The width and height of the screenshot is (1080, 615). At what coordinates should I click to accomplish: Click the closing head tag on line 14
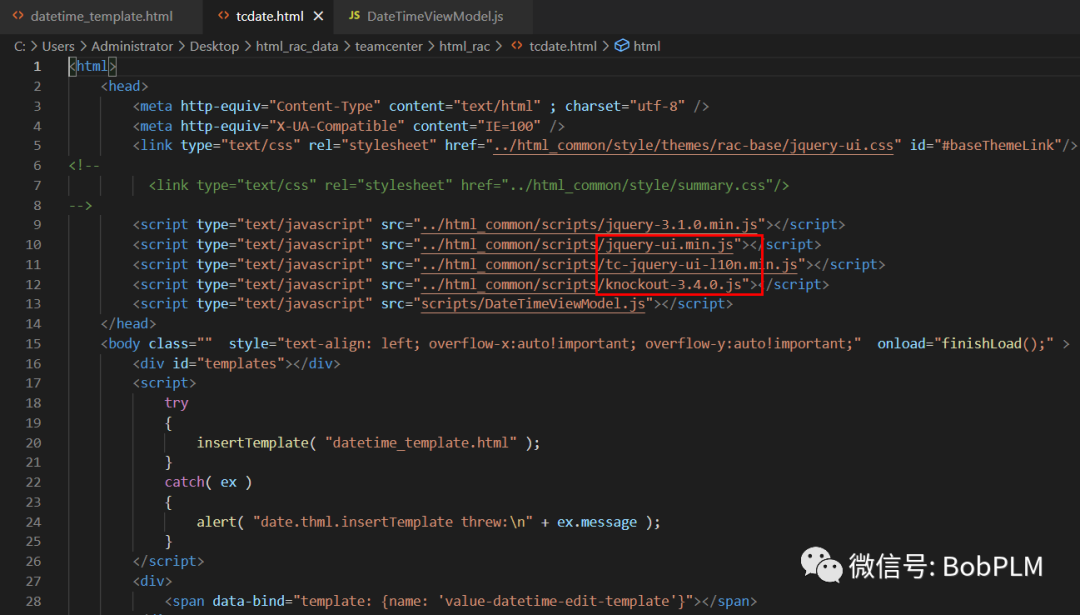click(128, 324)
